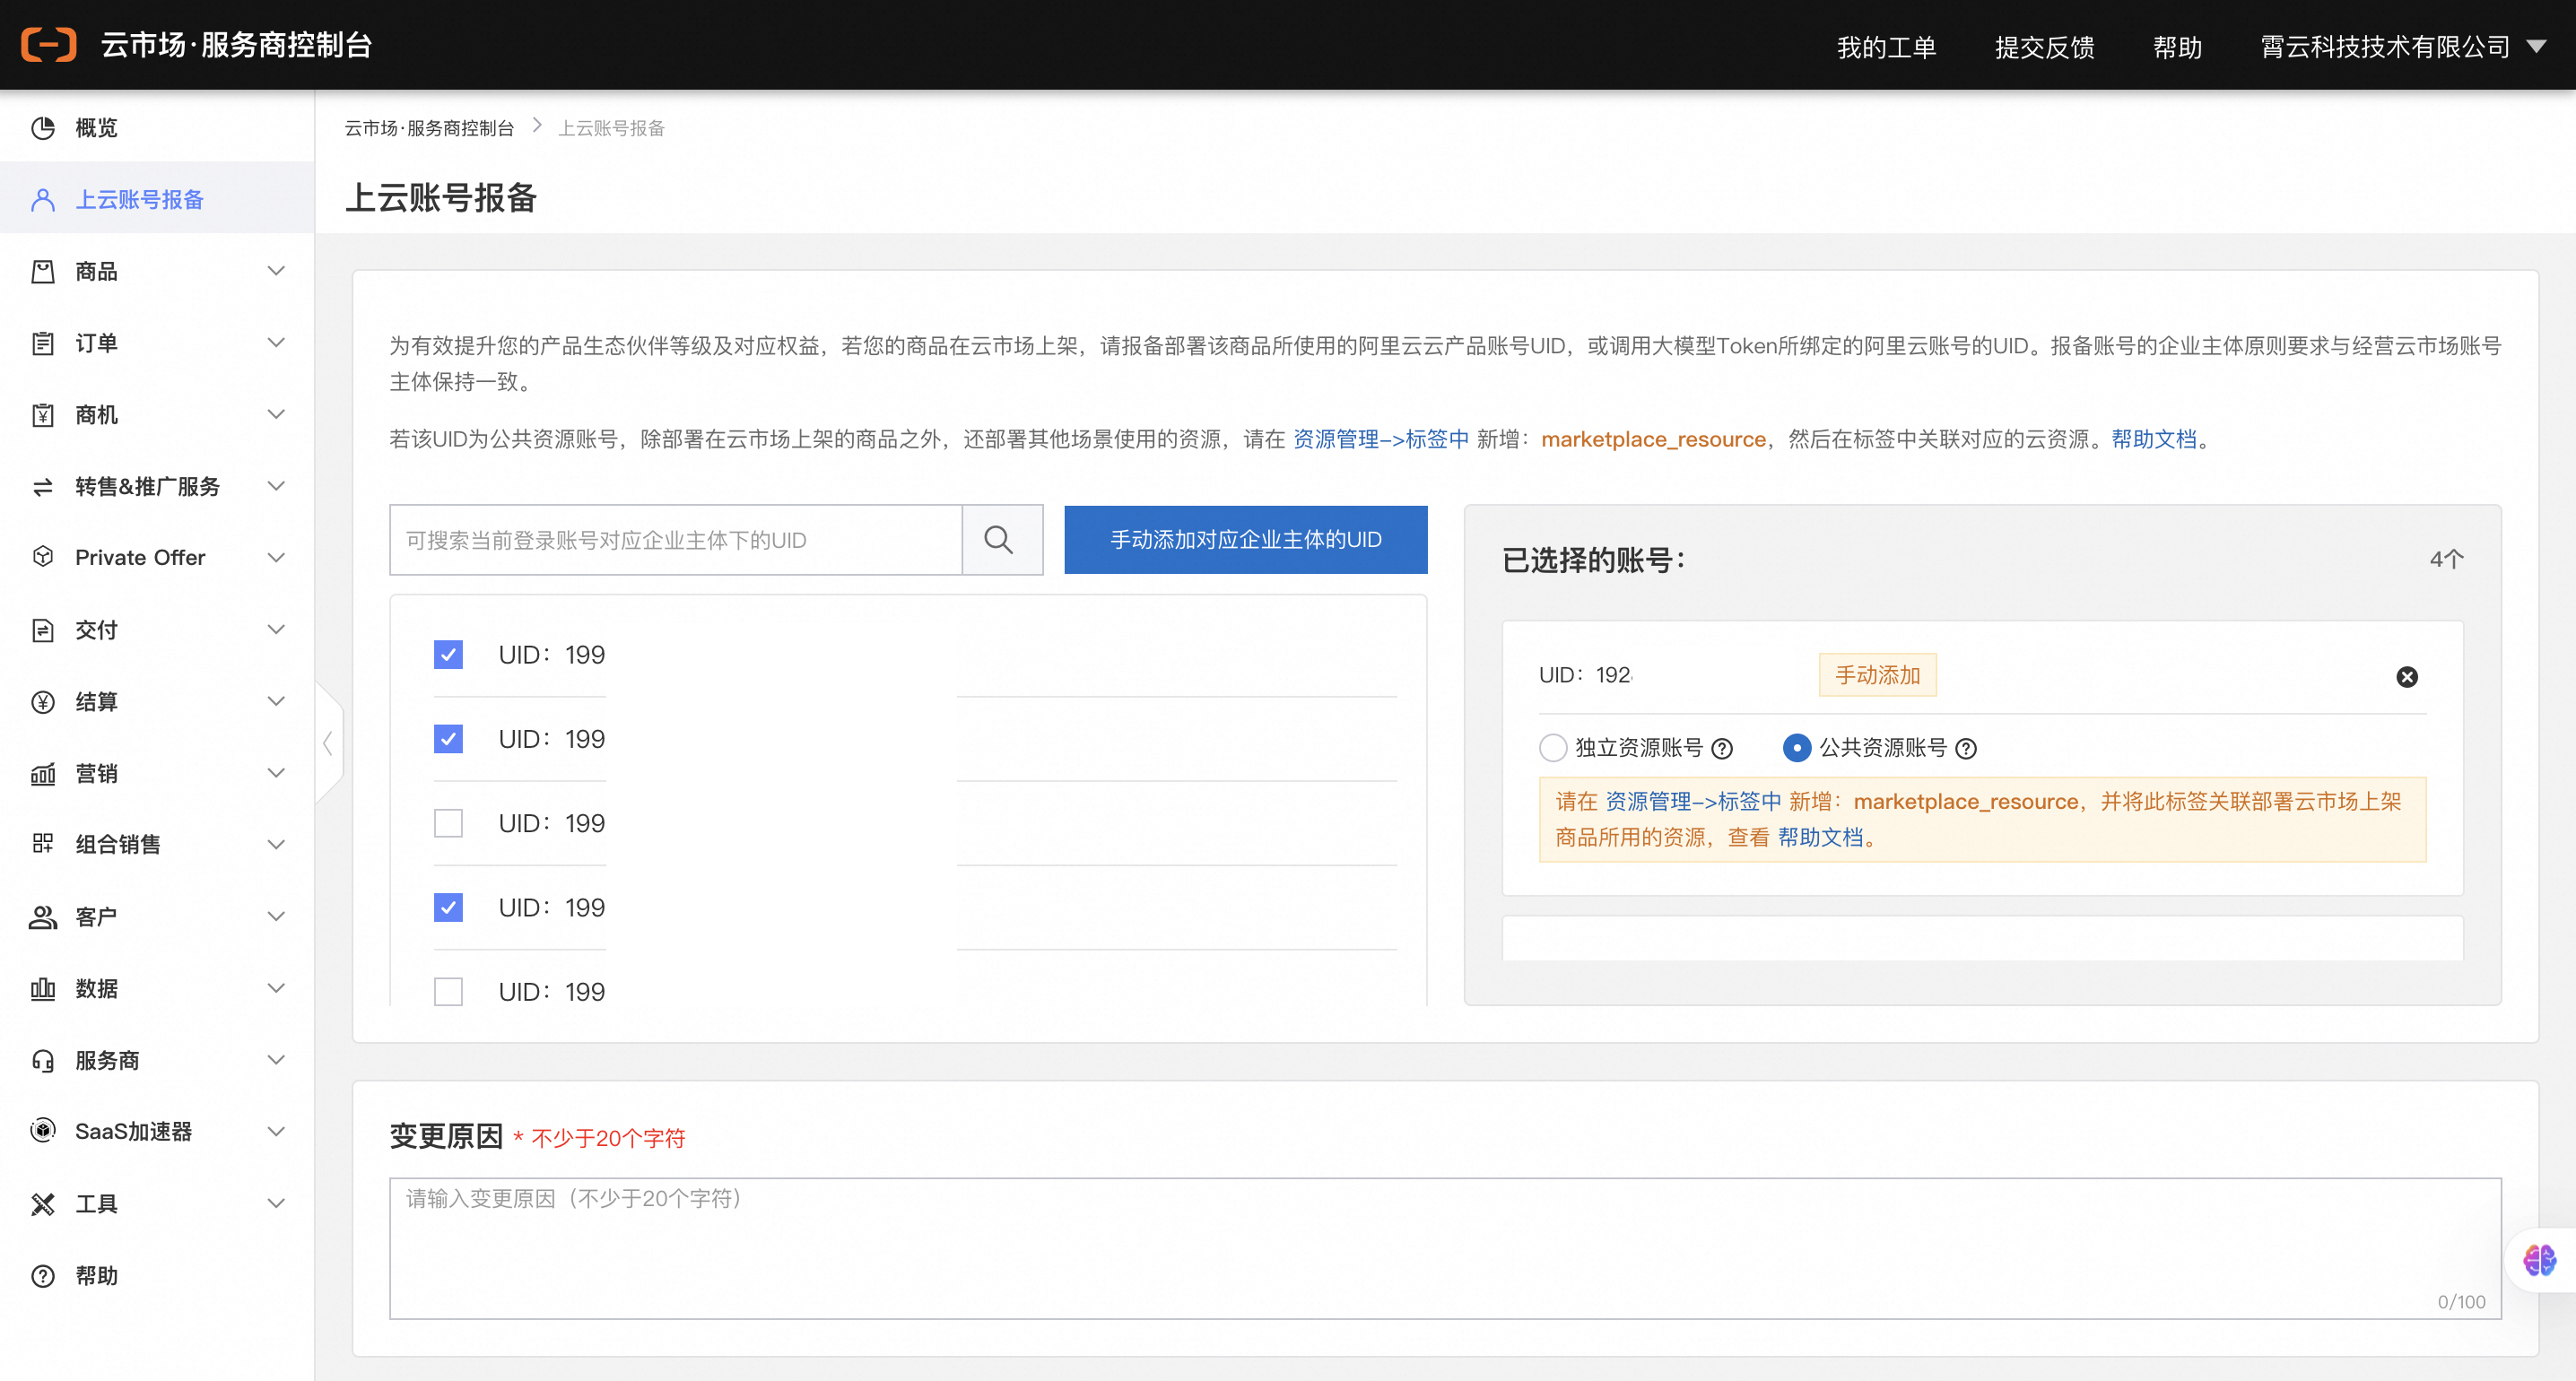
Task: Expand the 结算 menu chevron
Action: (x=277, y=701)
